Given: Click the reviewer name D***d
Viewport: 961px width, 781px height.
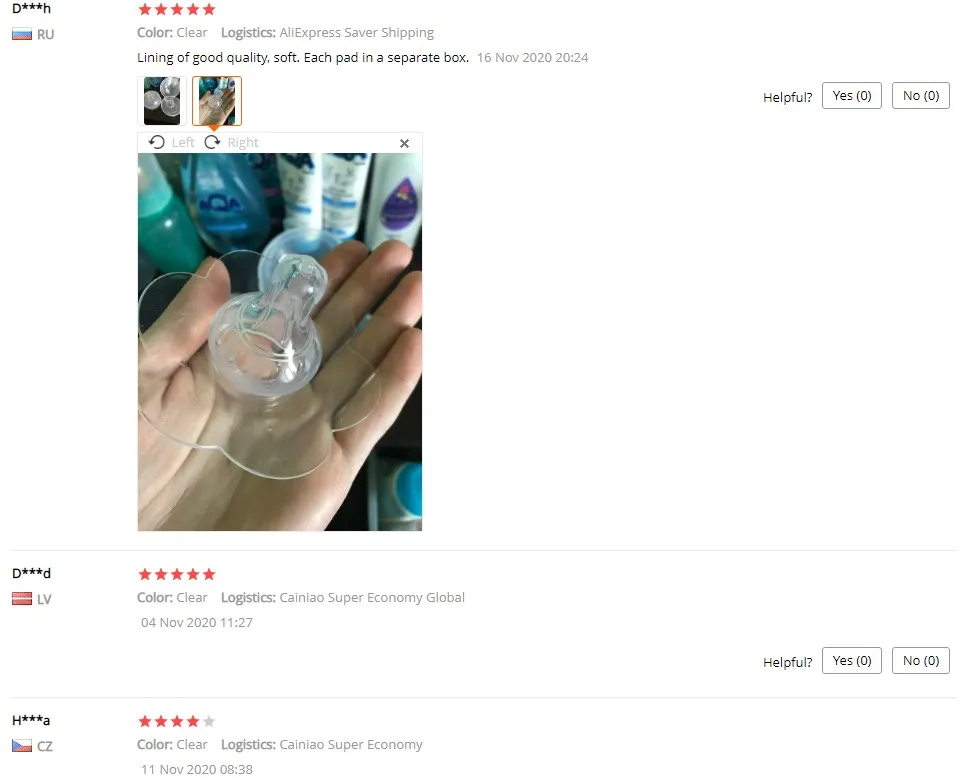Looking at the screenshot, I should point(31,573).
